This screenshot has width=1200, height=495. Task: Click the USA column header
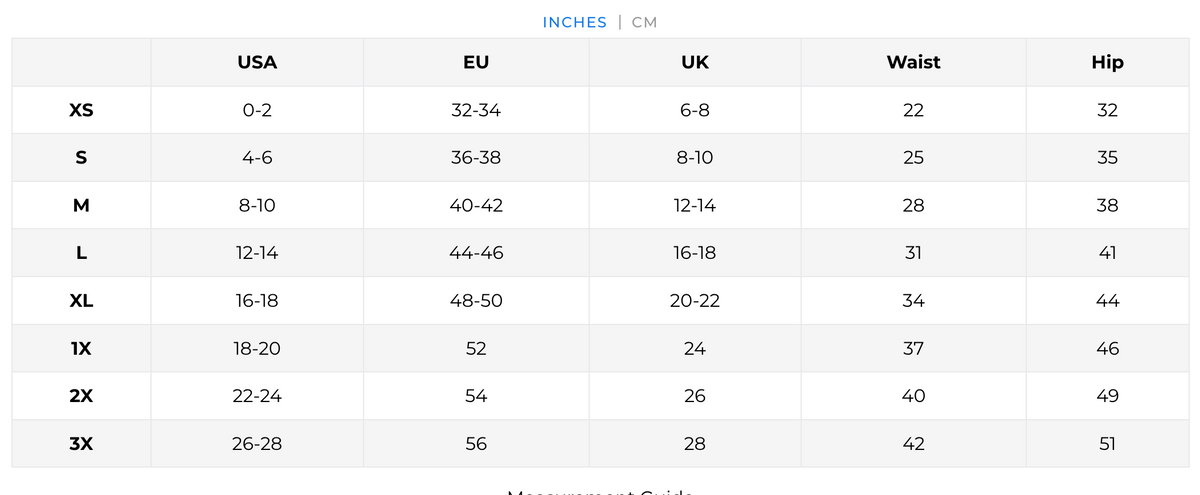point(257,62)
